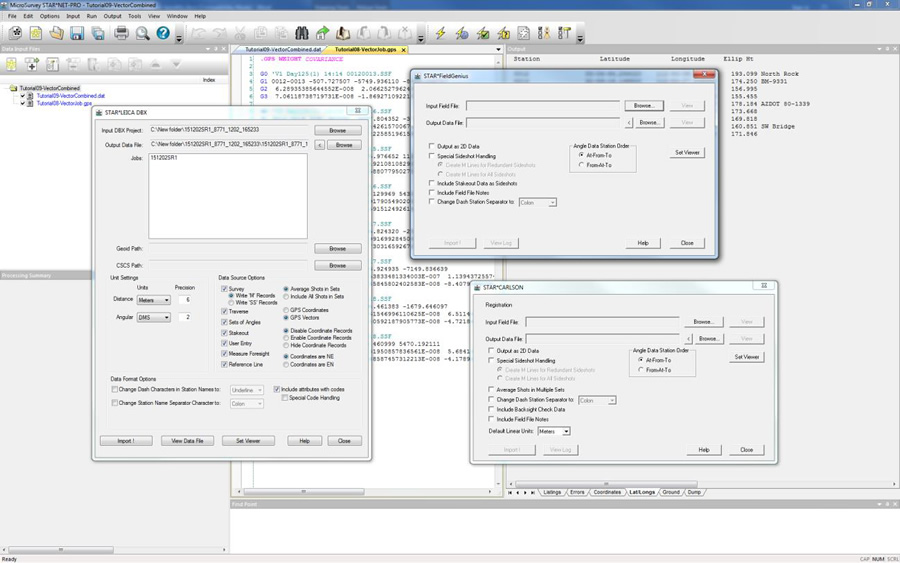Open Colon dropdown for Station Name Separator in LEICA

[247, 404]
